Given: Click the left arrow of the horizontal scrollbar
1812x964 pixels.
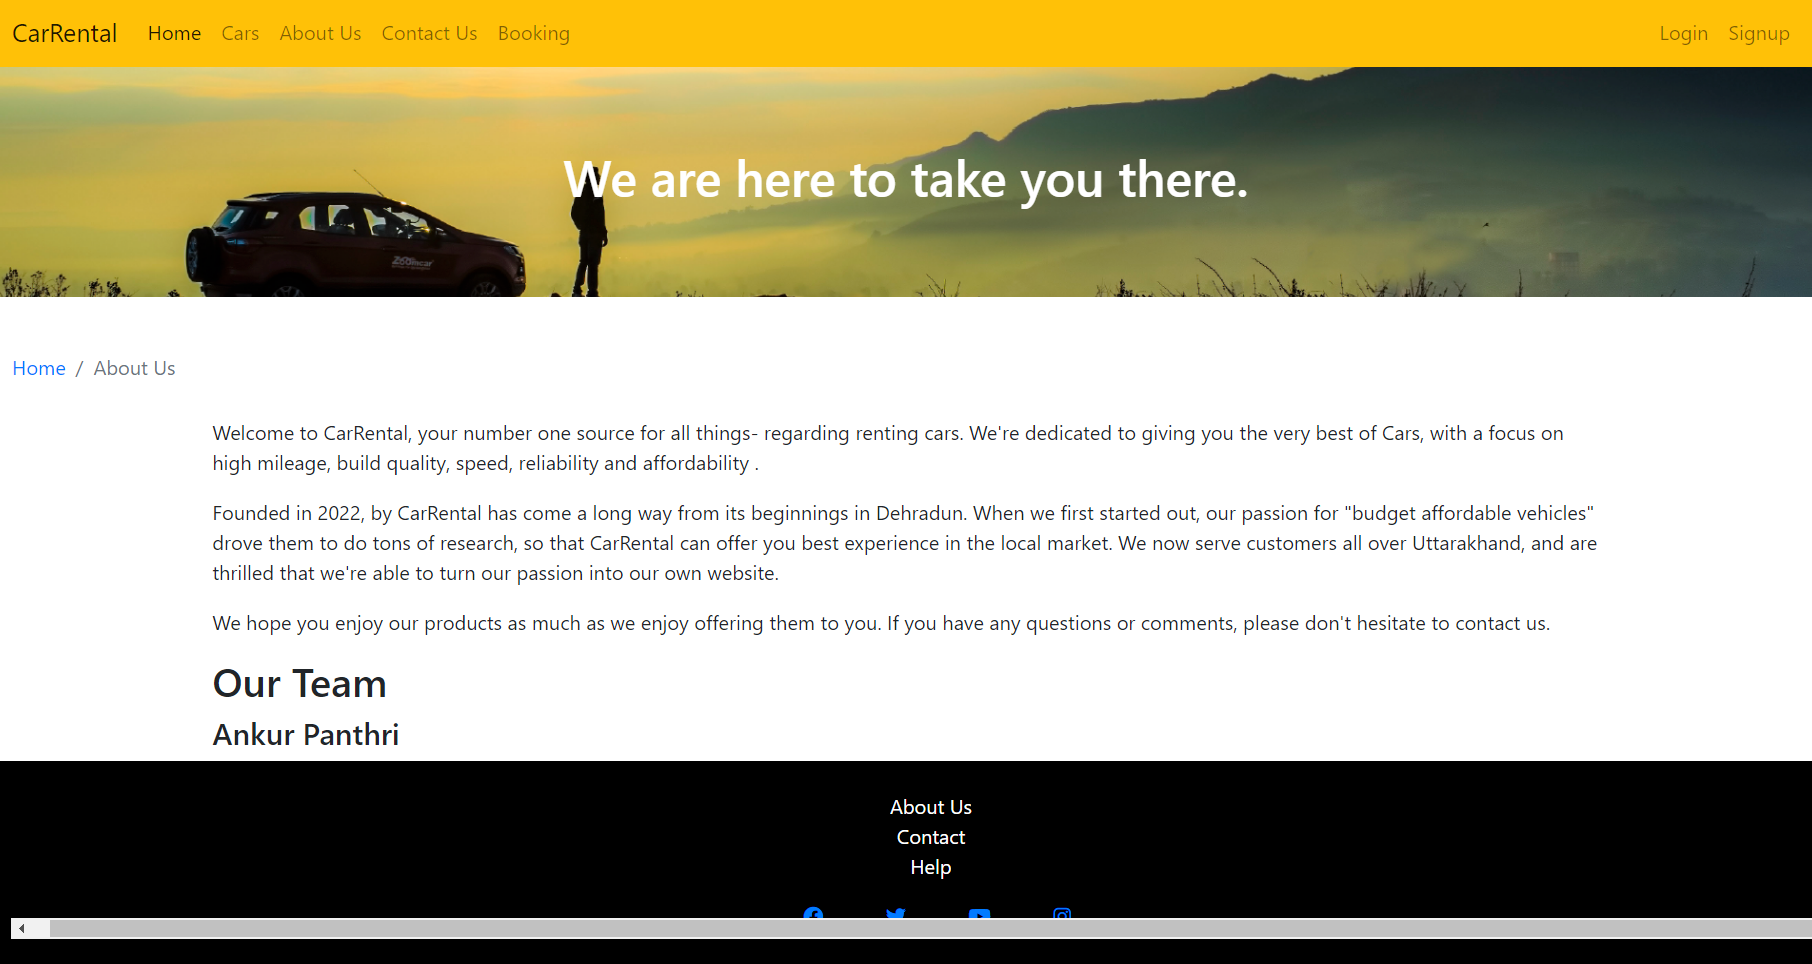Looking at the screenshot, I should (x=22, y=928).
